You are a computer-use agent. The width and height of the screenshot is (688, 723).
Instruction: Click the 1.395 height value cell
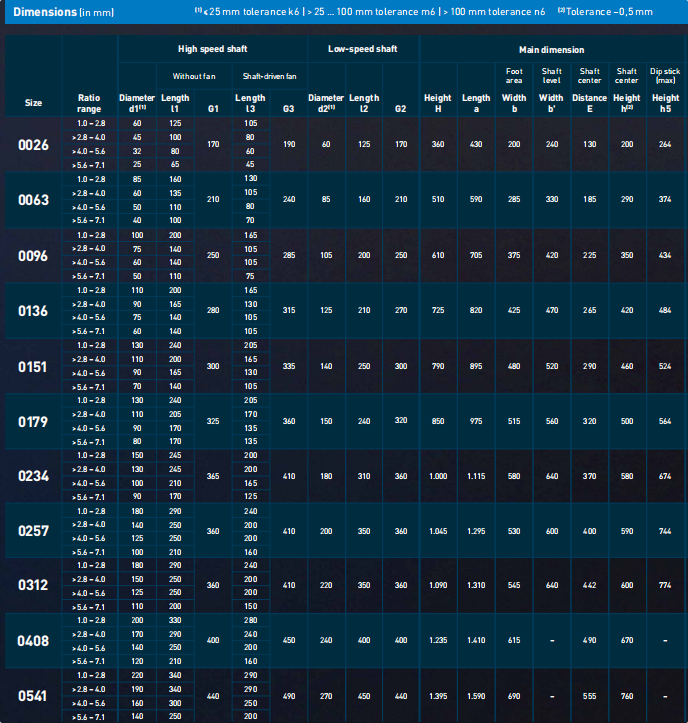[x=438, y=696]
